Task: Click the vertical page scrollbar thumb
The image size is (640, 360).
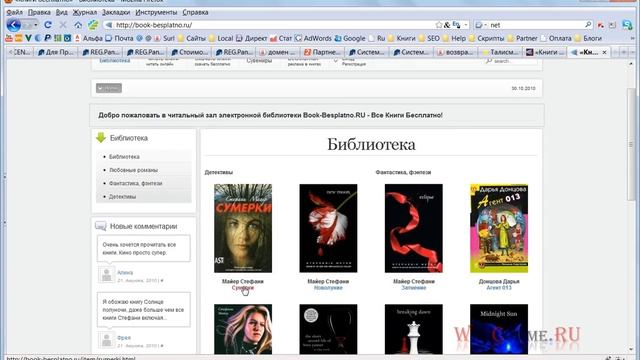Action: pos(631,145)
